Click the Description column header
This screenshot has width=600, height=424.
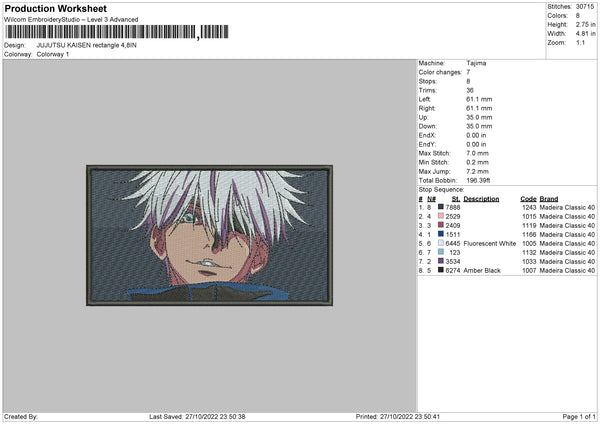click(x=481, y=198)
